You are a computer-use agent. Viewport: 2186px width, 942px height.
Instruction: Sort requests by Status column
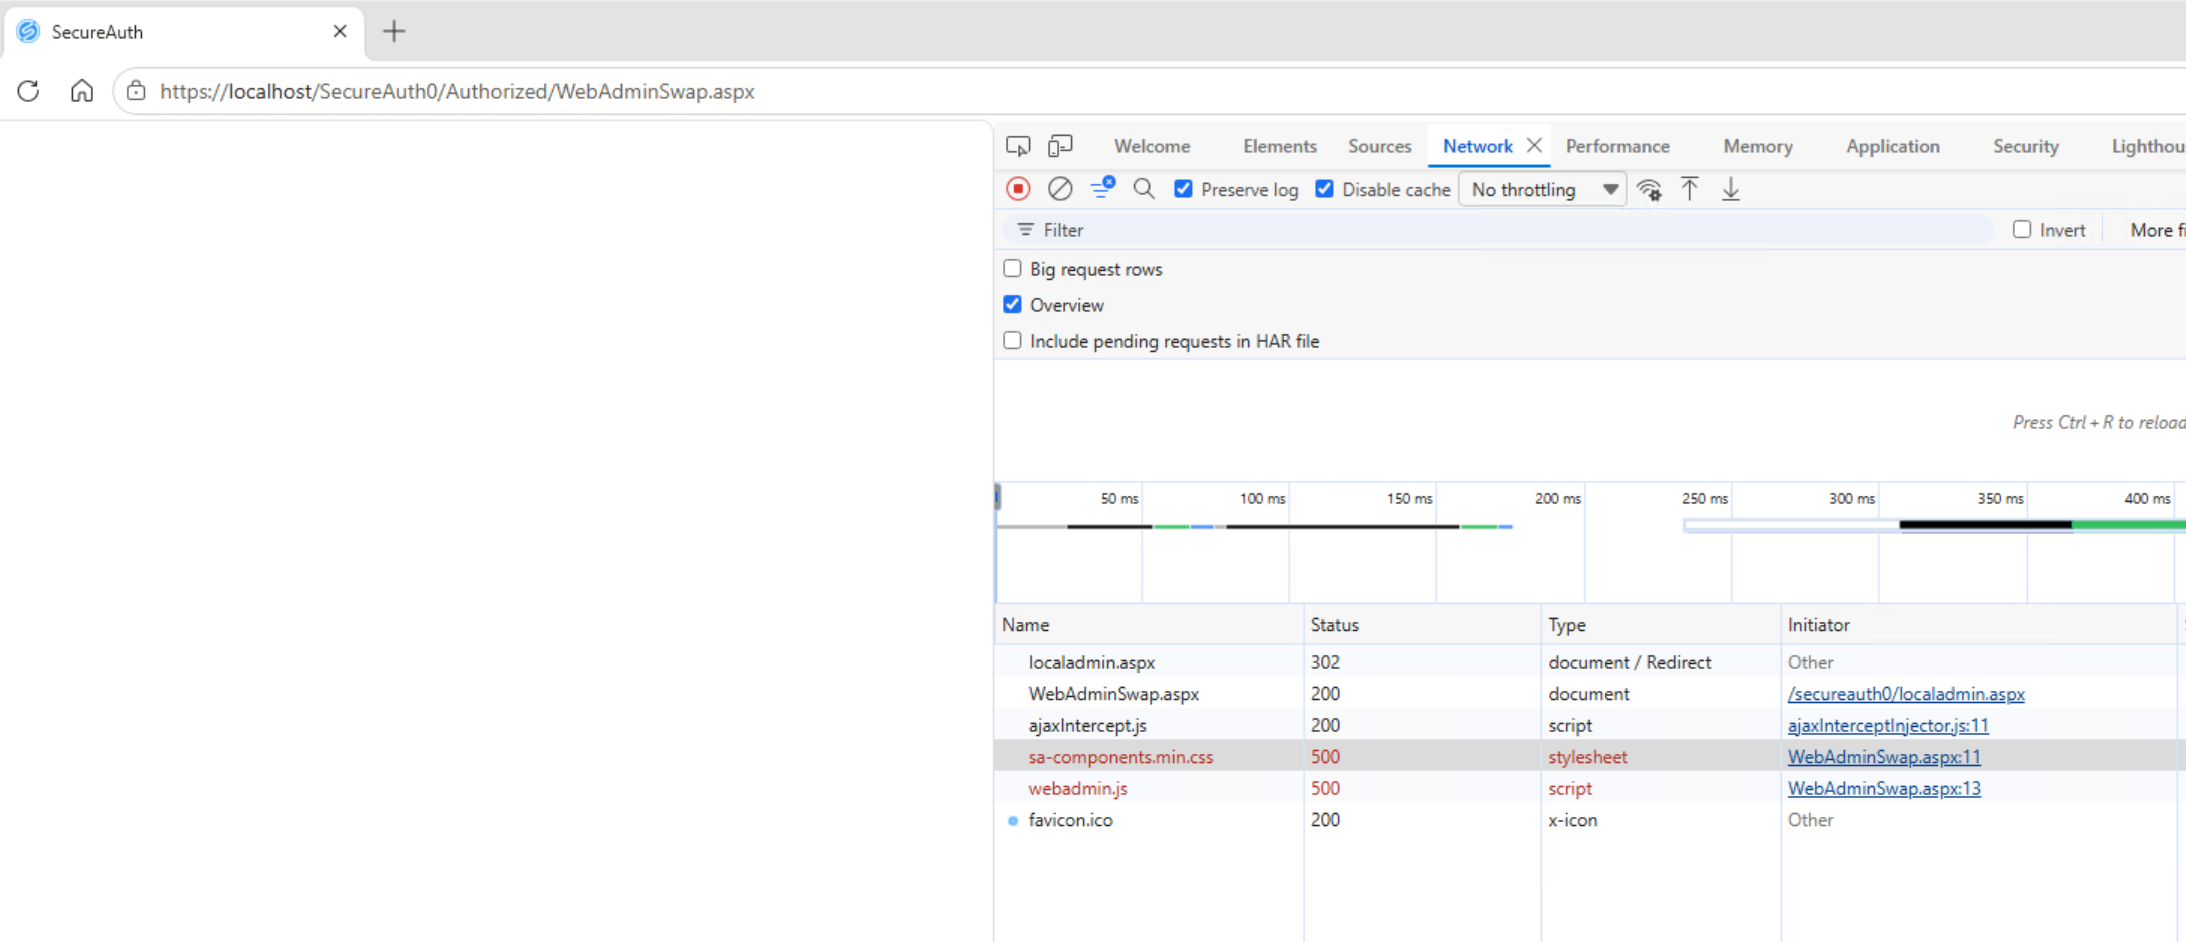(x=1422, y=624)
